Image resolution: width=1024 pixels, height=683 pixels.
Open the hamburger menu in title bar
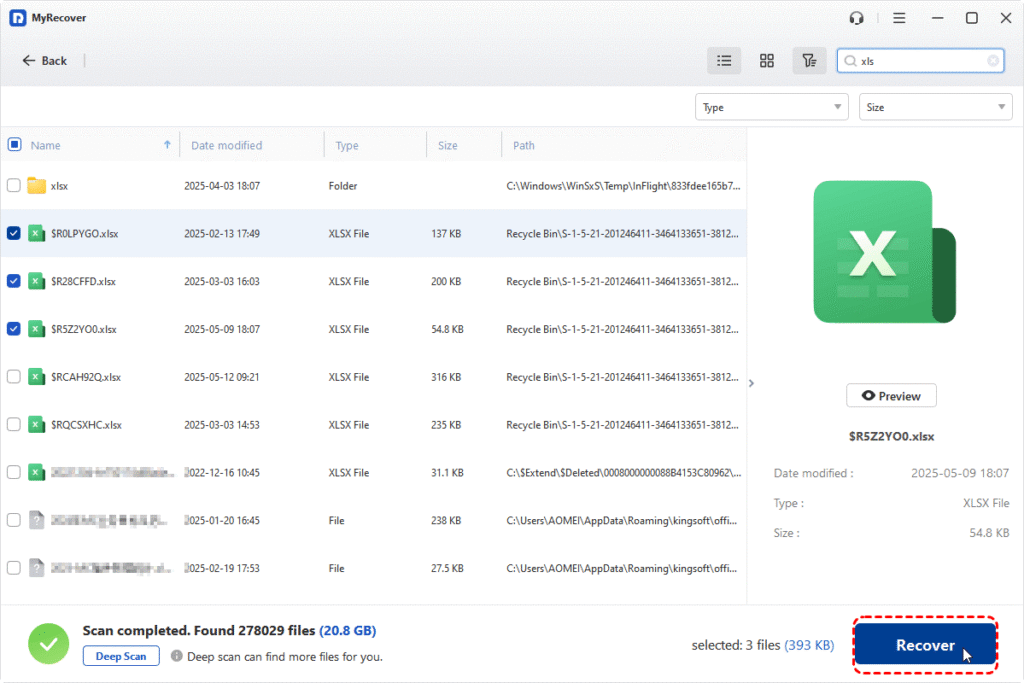[x=899, y=18]
